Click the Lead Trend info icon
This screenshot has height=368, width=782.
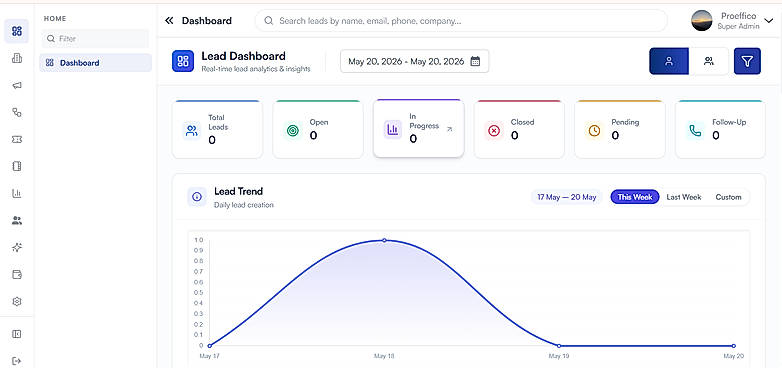point(197,197)
